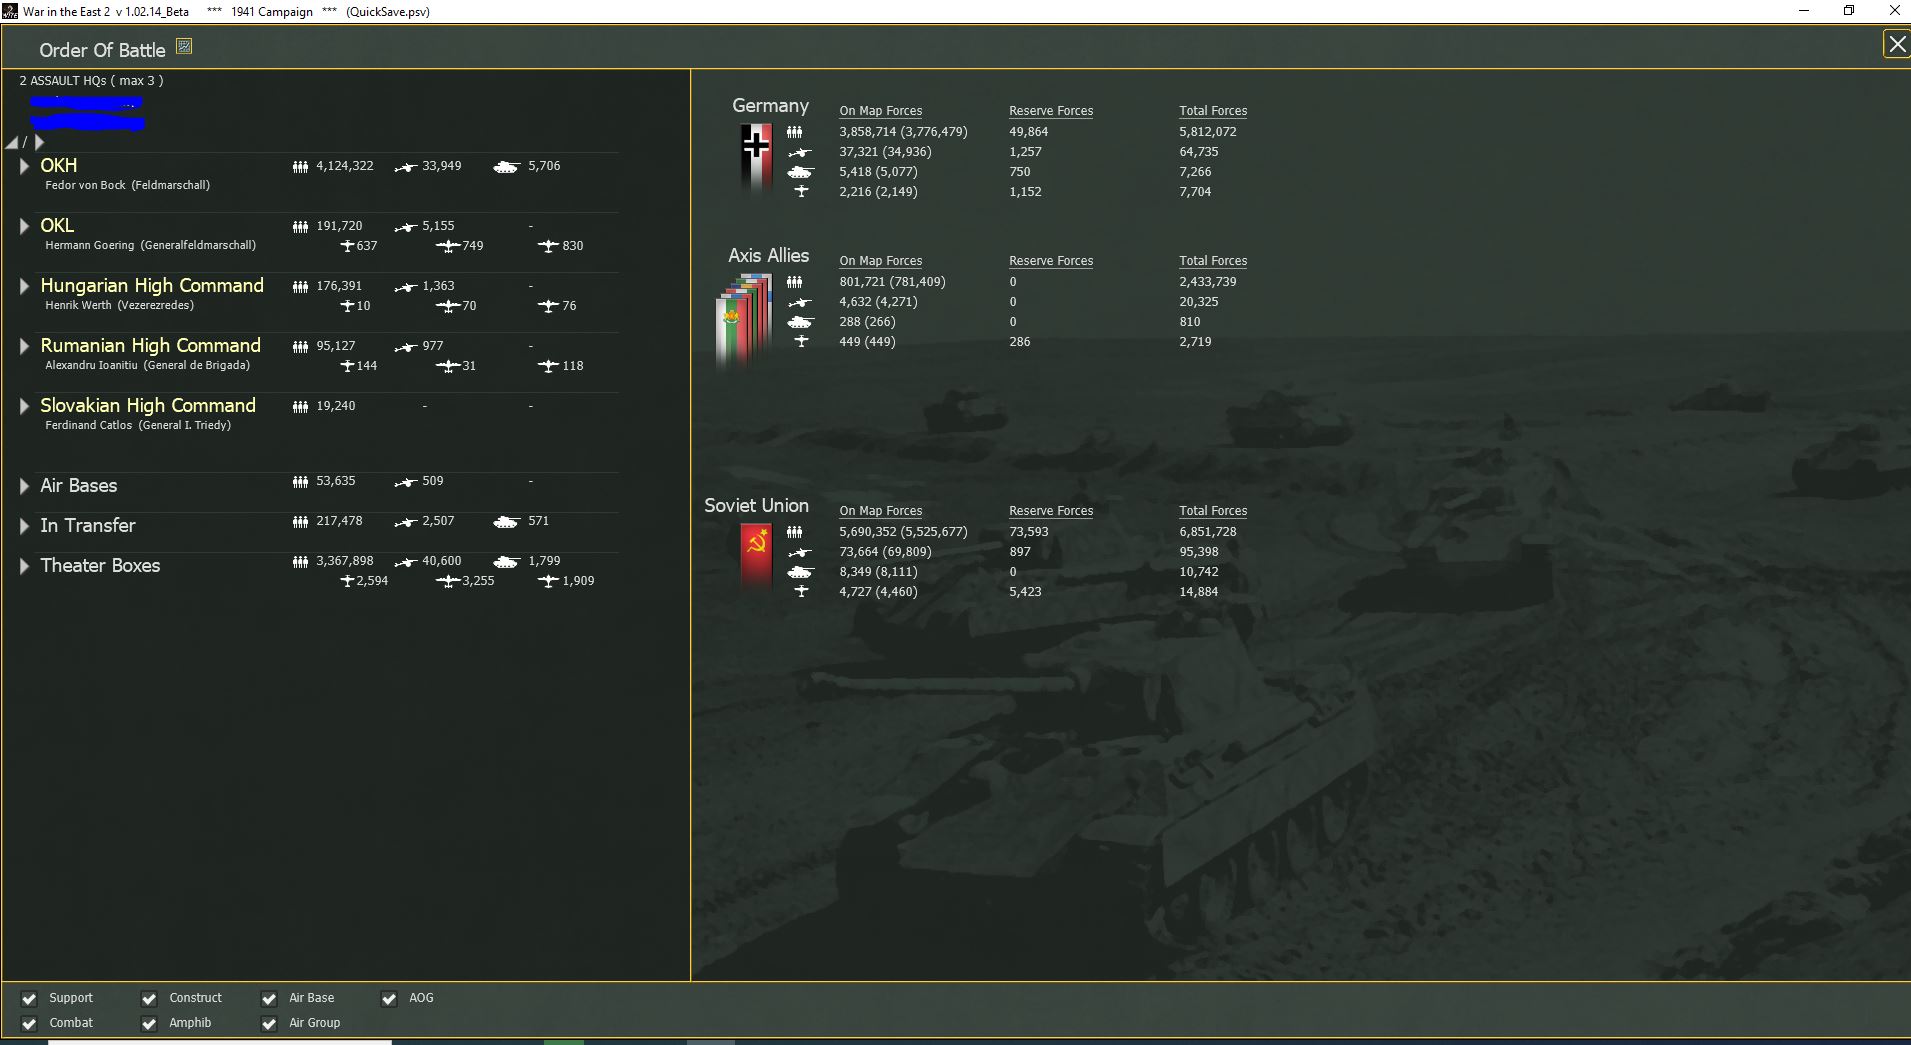Viewport: 1911px width, 1045px height.
Task: Expand Hungarian High Command entry
Action: [24, 286]
